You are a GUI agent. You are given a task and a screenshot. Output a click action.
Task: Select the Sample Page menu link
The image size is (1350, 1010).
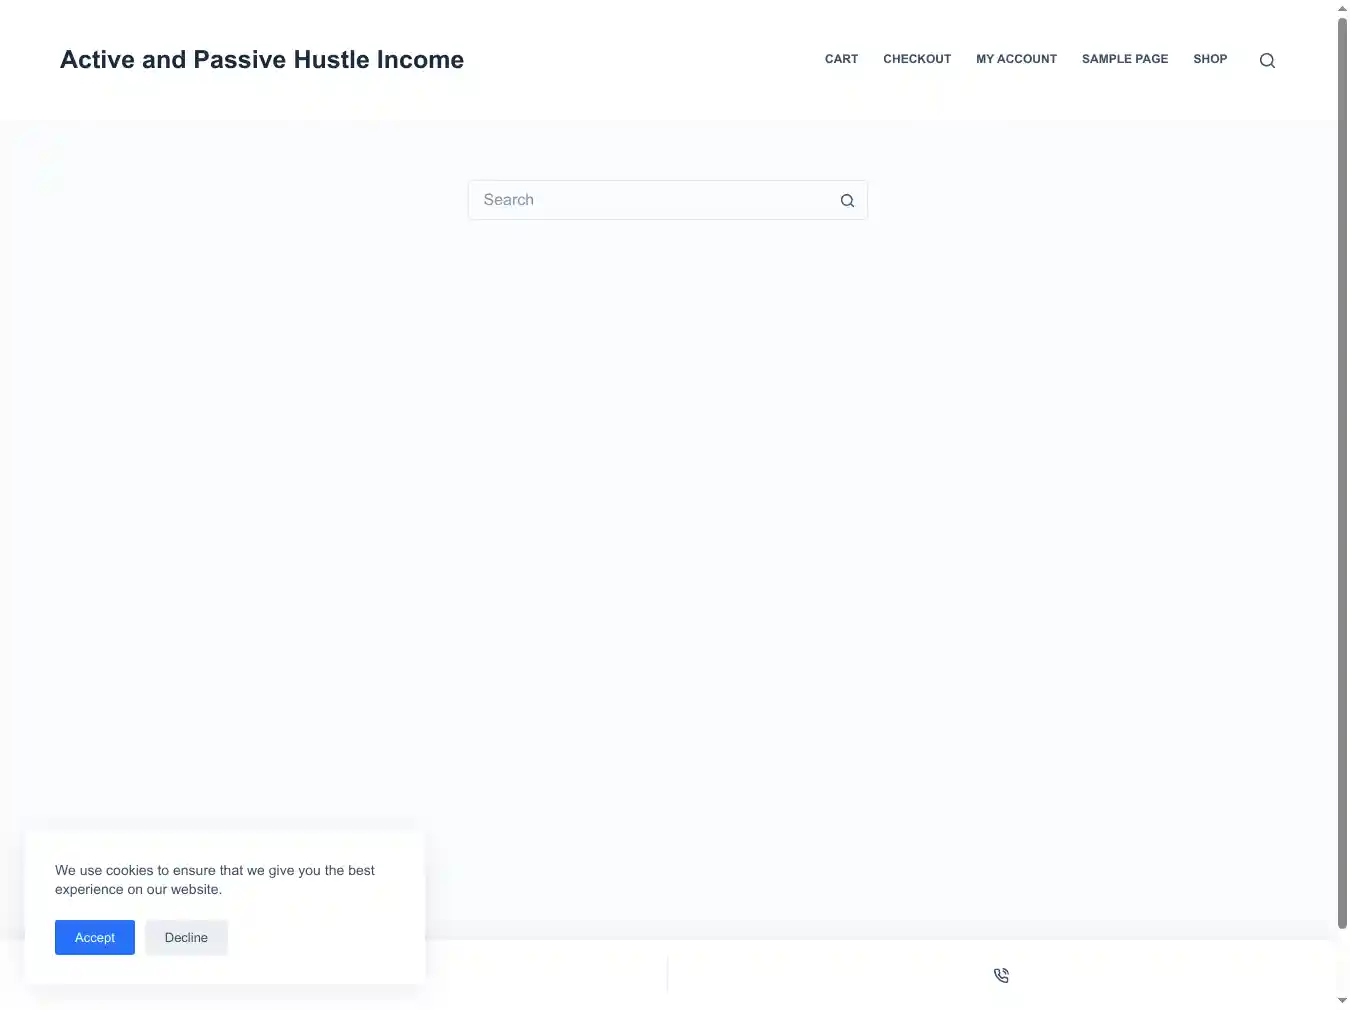tap(1125, 59)
